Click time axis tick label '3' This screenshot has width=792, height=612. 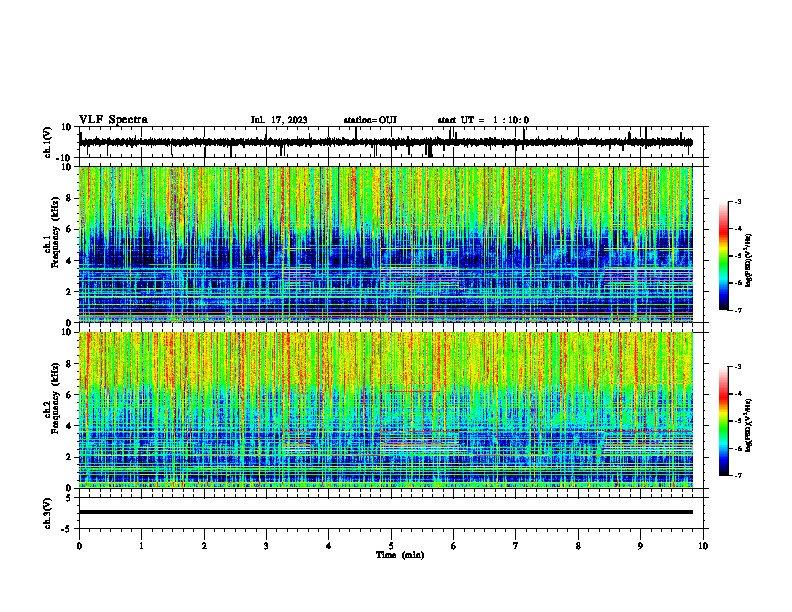(266, 546)
